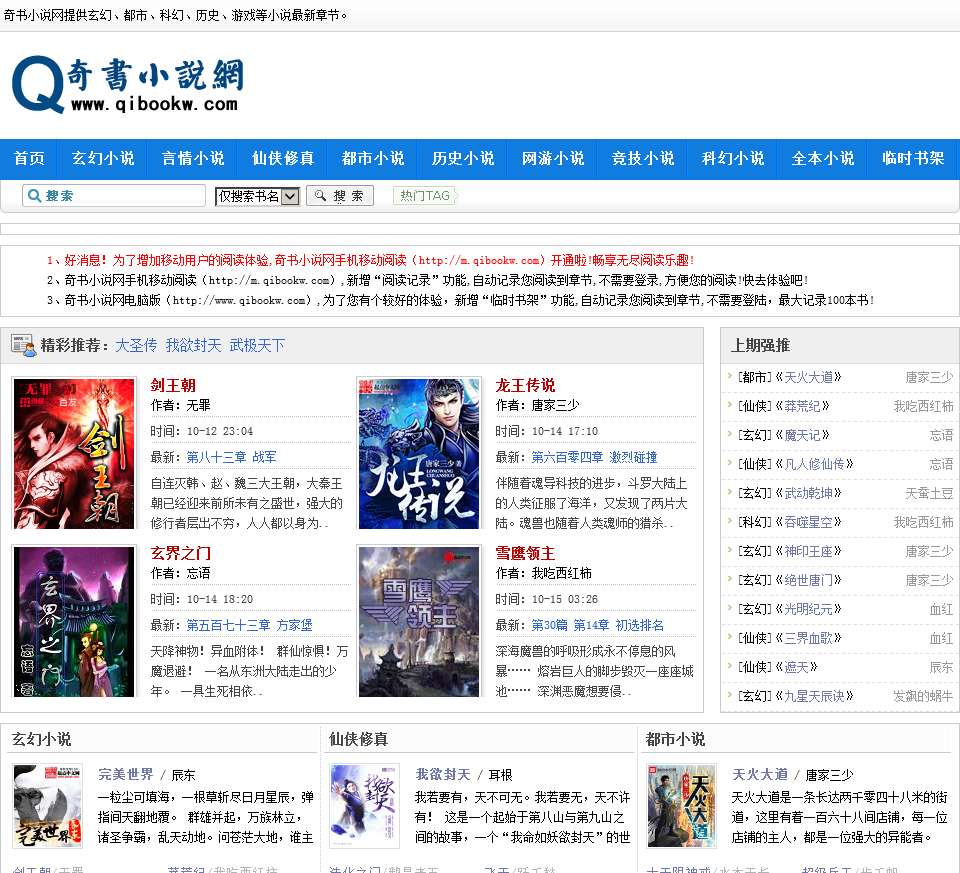Open 我欲封天 link in 精彩推荐 header
960x873 pixels.
coord(193,346)
